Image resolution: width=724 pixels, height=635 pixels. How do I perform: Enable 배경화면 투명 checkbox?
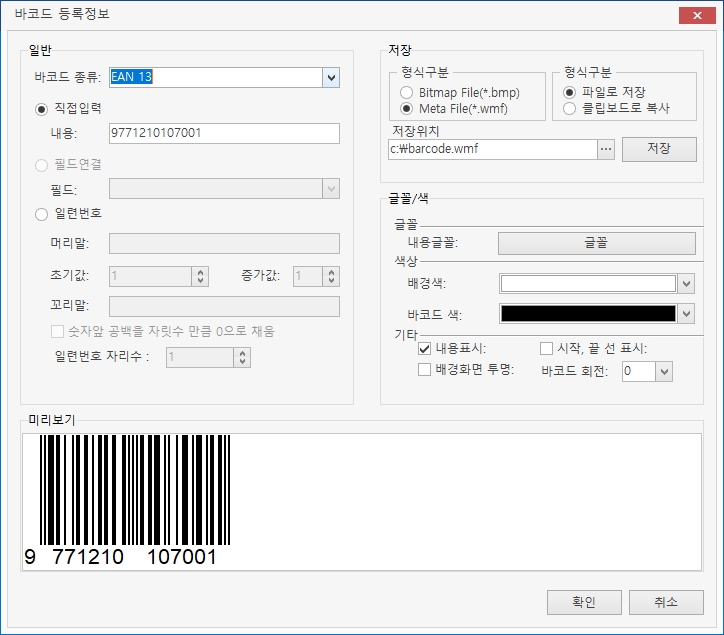pos(424,369)
